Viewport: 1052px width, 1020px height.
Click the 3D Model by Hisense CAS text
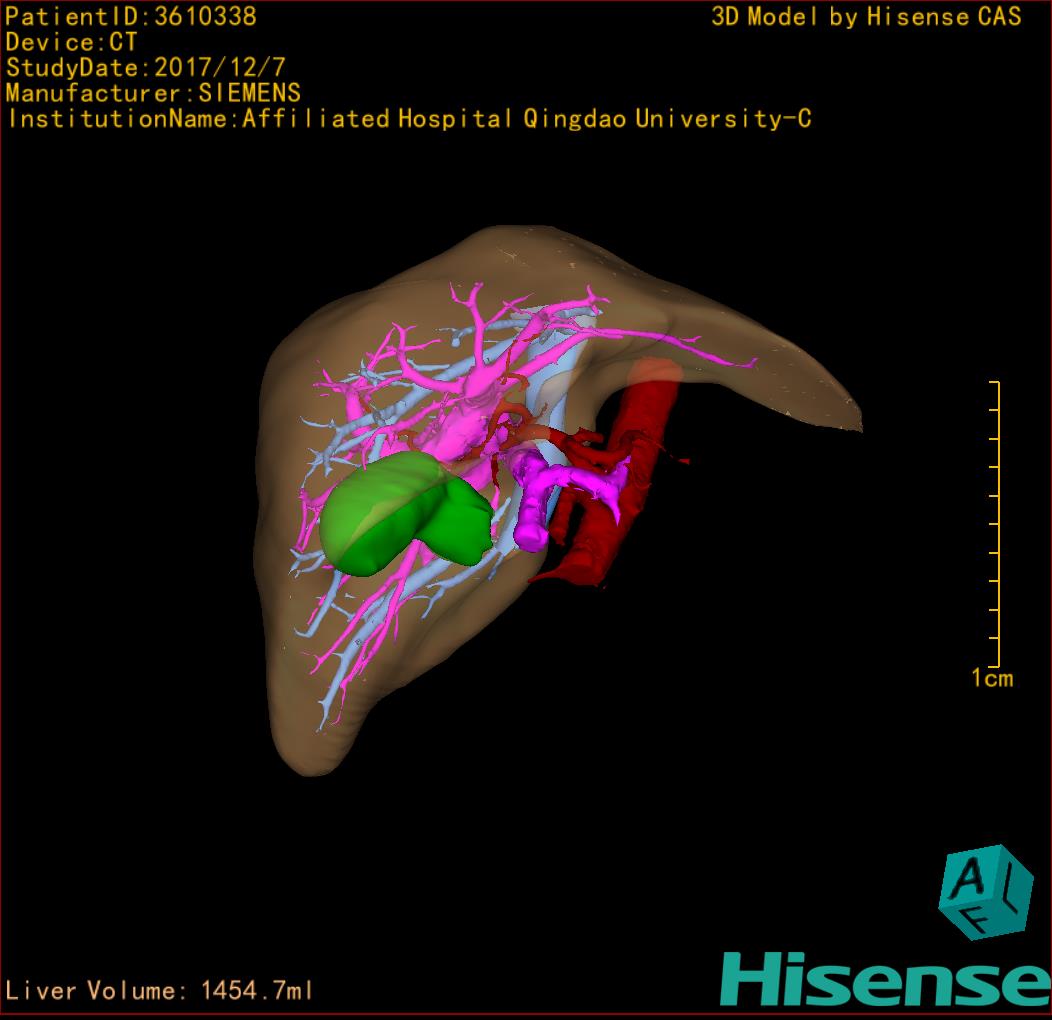point(866,17)
